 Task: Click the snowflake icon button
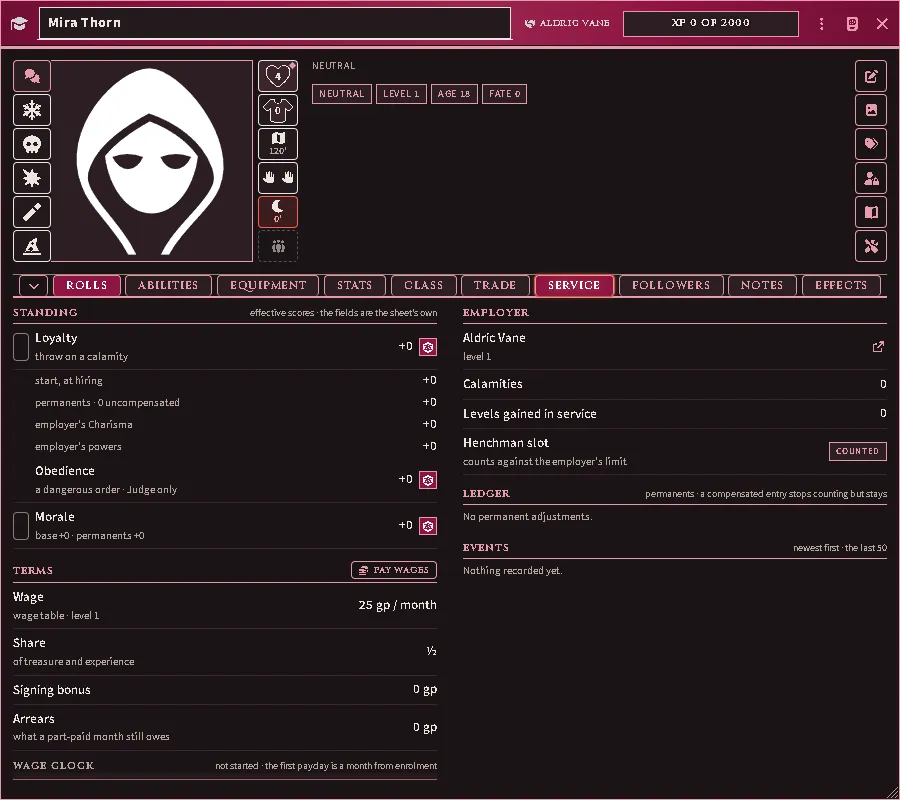(x=32, y=110)
